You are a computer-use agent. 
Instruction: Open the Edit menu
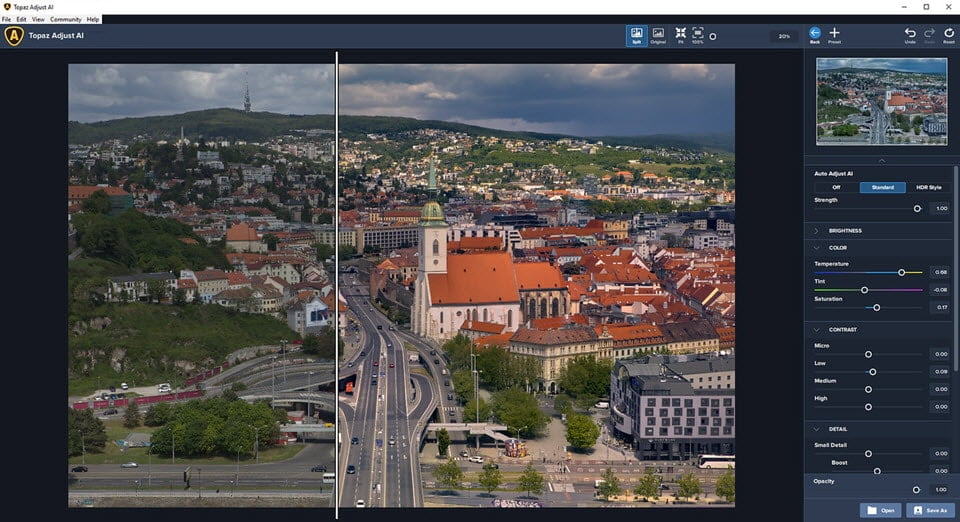point(21,20)
